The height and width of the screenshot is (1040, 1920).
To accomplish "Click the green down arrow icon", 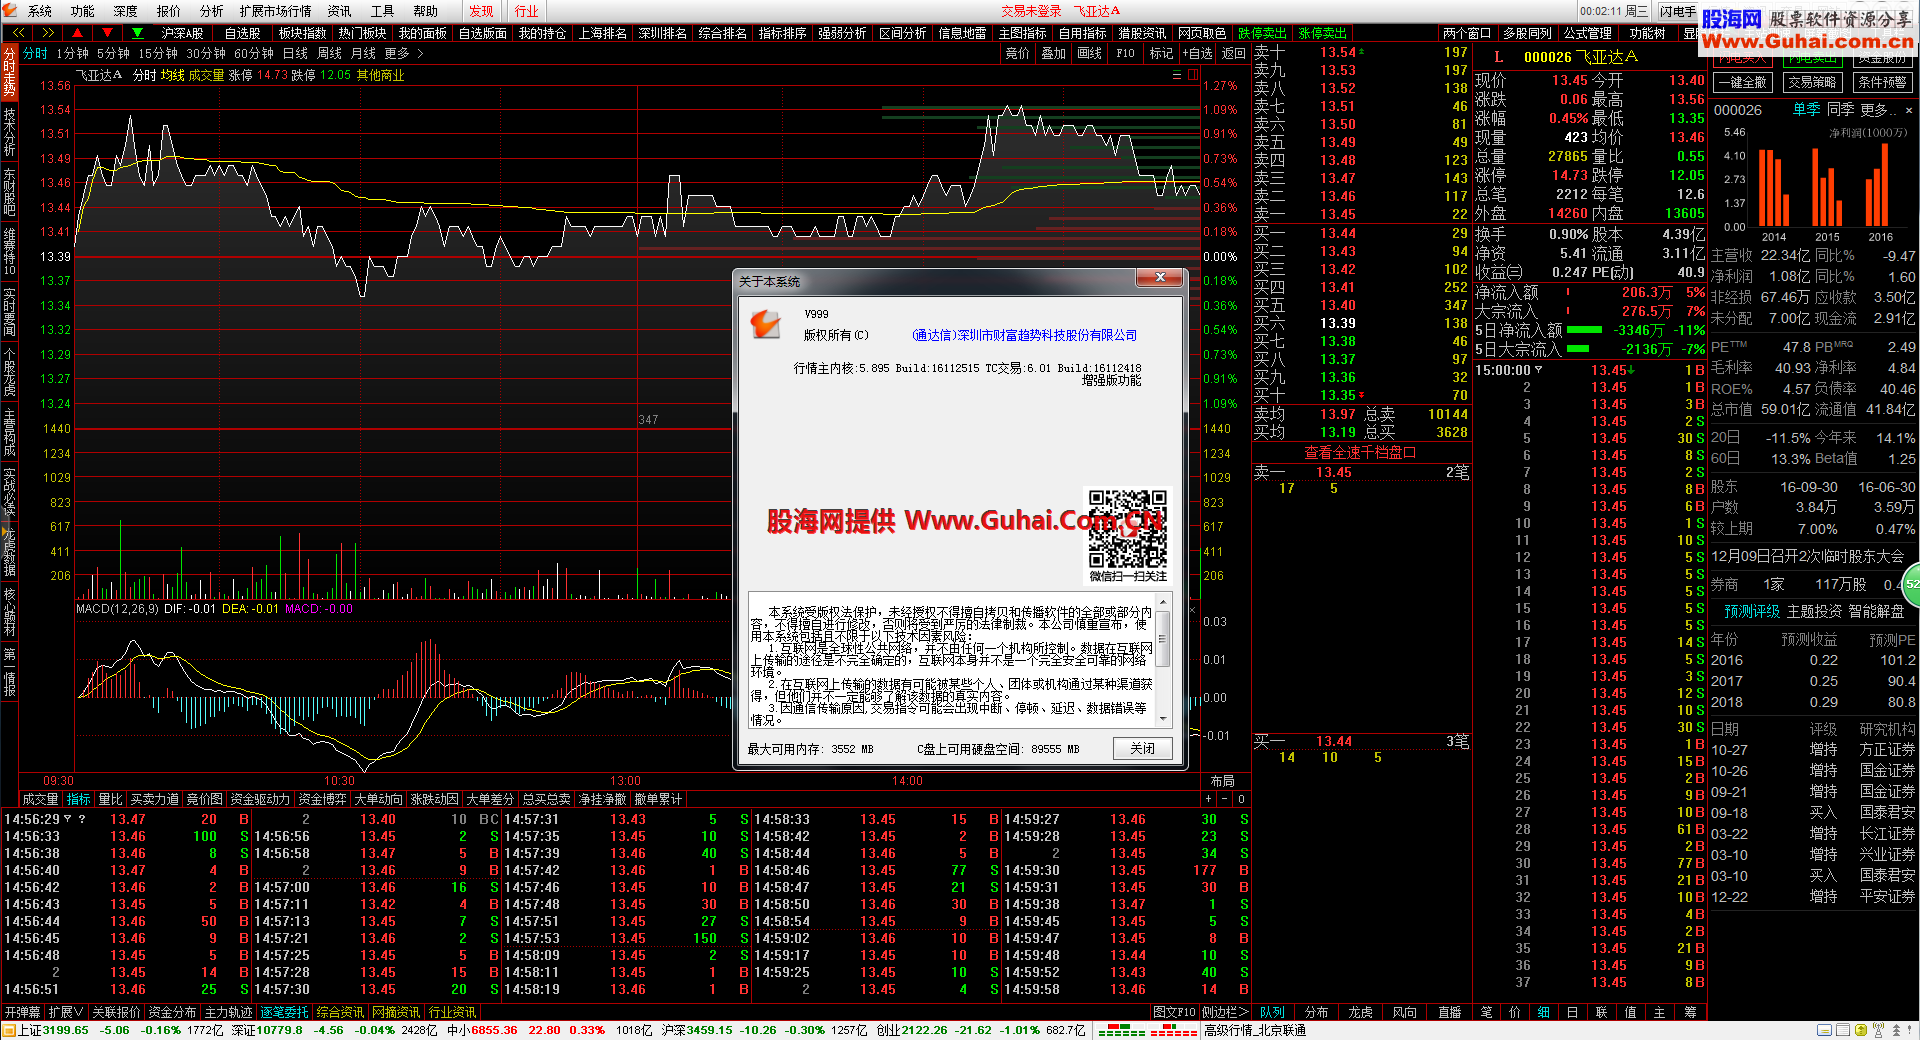I will pos(137,33).
